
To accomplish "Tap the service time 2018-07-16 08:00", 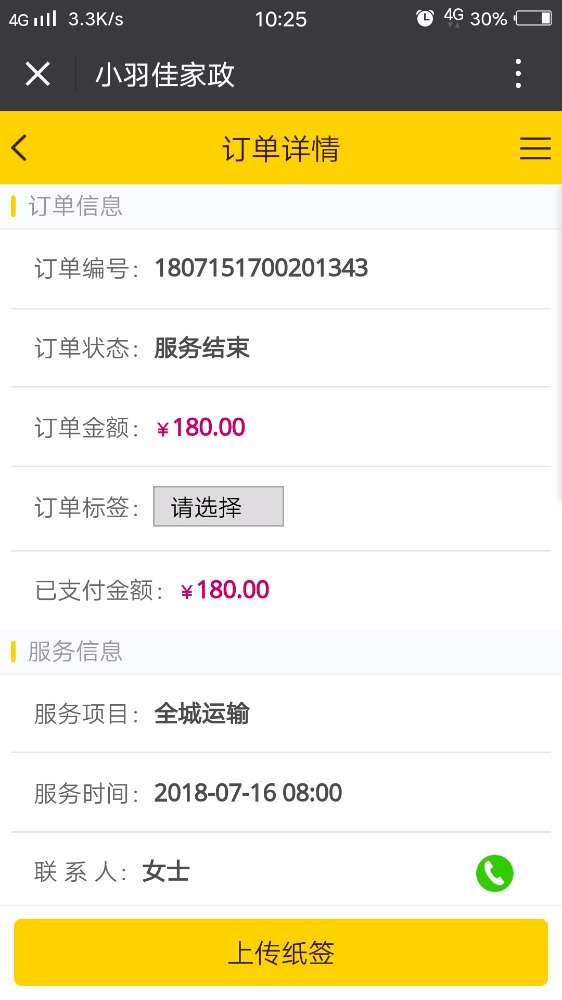I will (x=248, y=793).
